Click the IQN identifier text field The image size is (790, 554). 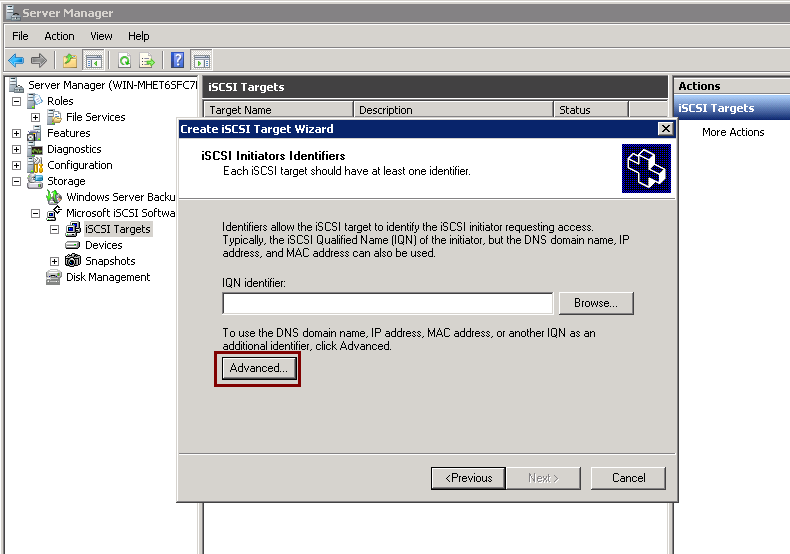coord(387,303)
